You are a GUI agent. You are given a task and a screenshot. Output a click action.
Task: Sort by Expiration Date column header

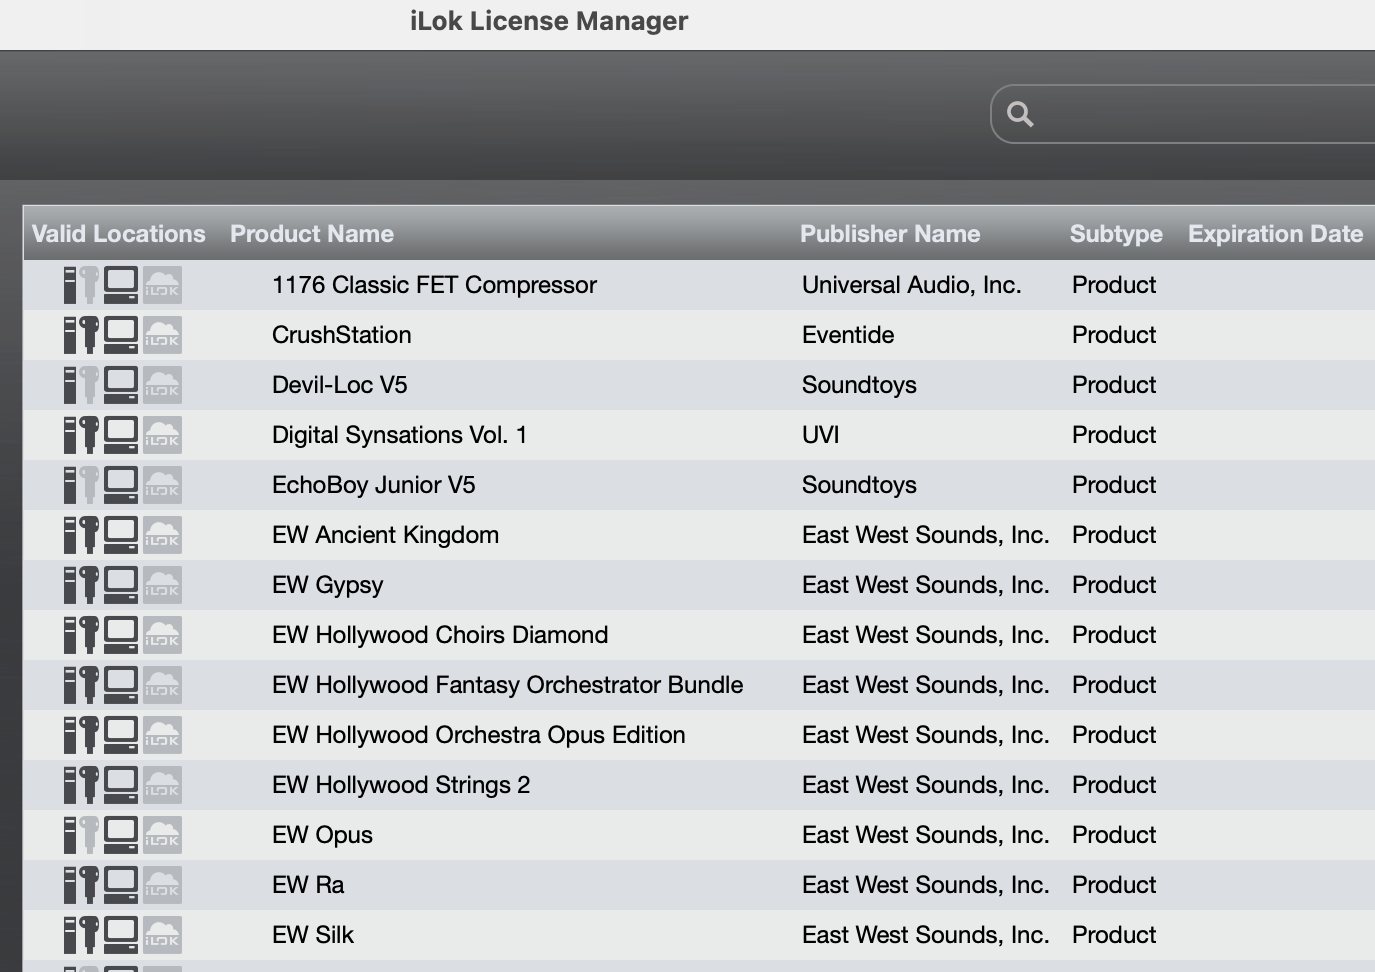click(1275, 234)
